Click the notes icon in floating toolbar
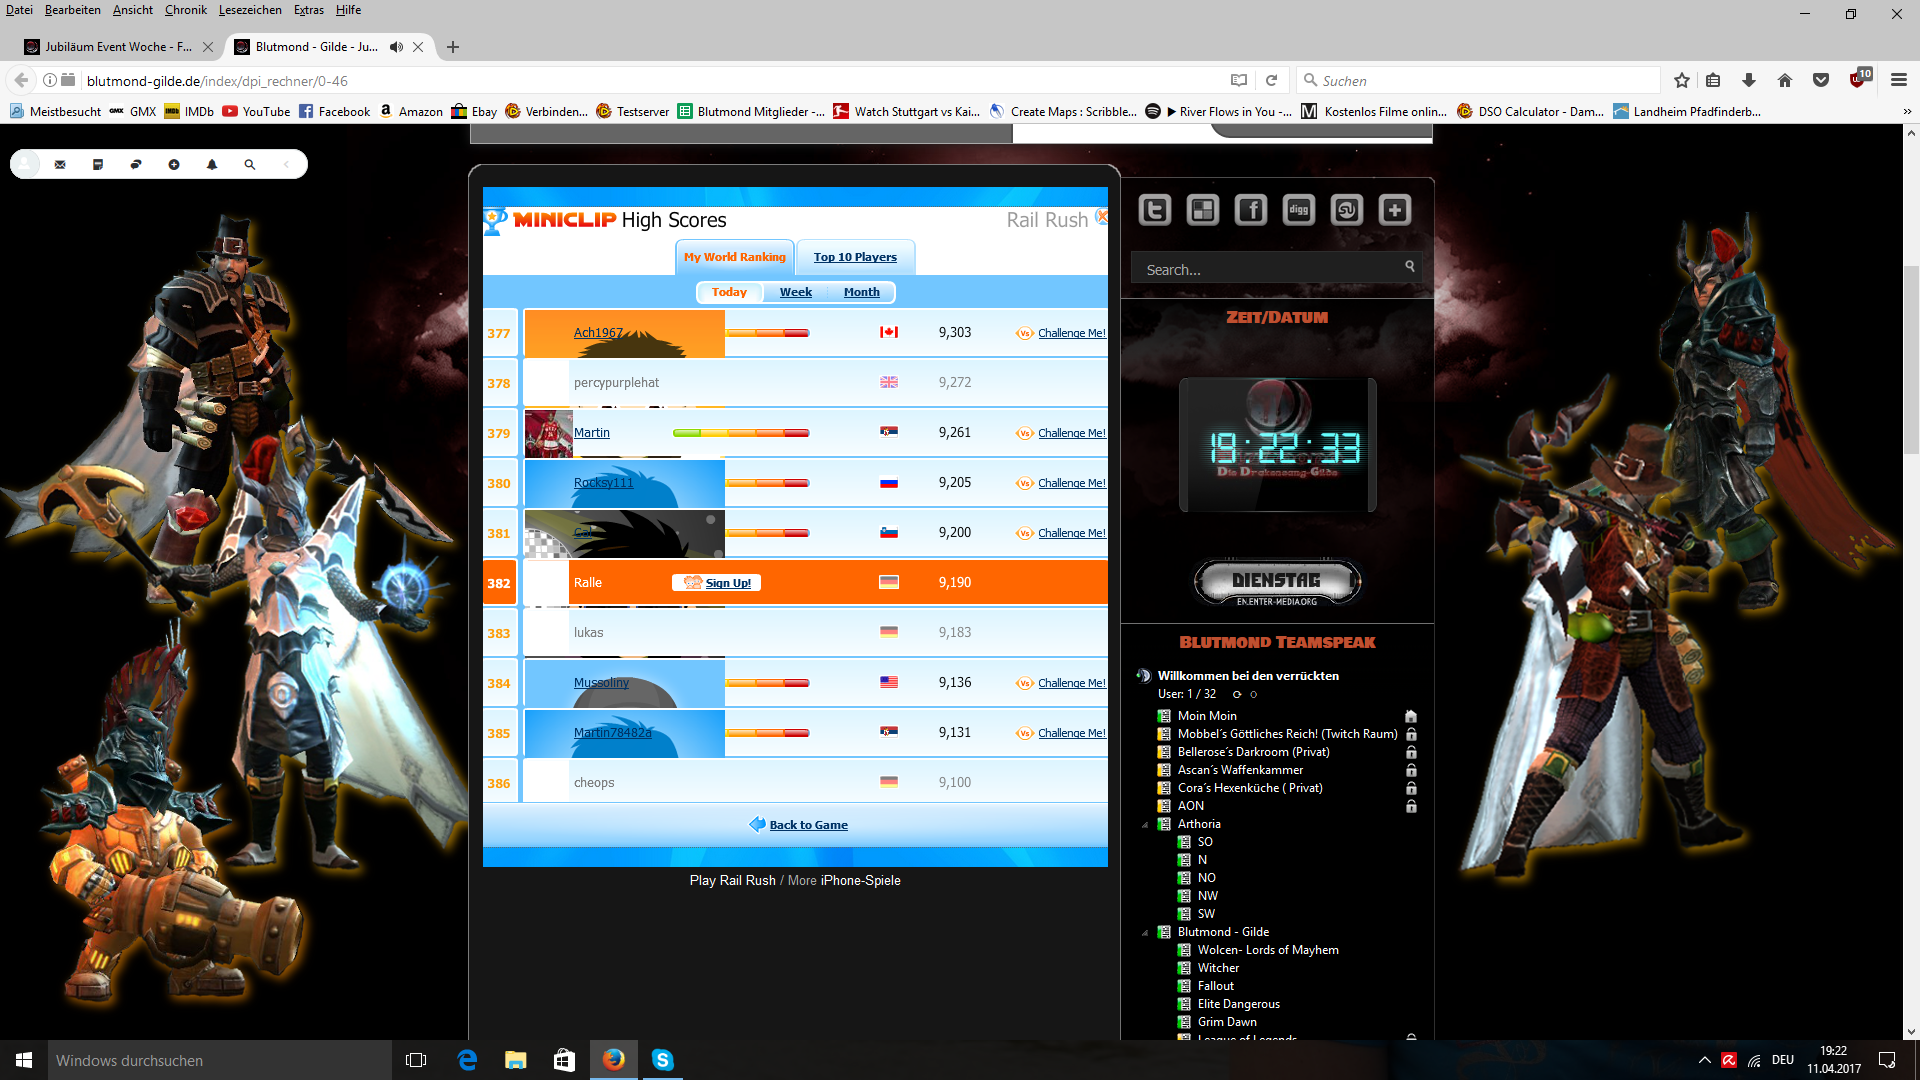Screen dimensions: 1920x1080 (x=98, y=164)
